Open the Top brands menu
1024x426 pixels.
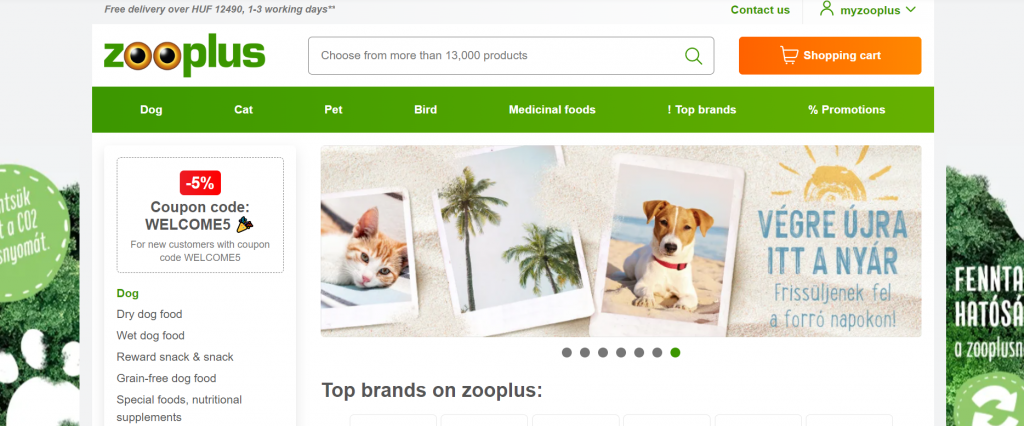pos(701,110)
